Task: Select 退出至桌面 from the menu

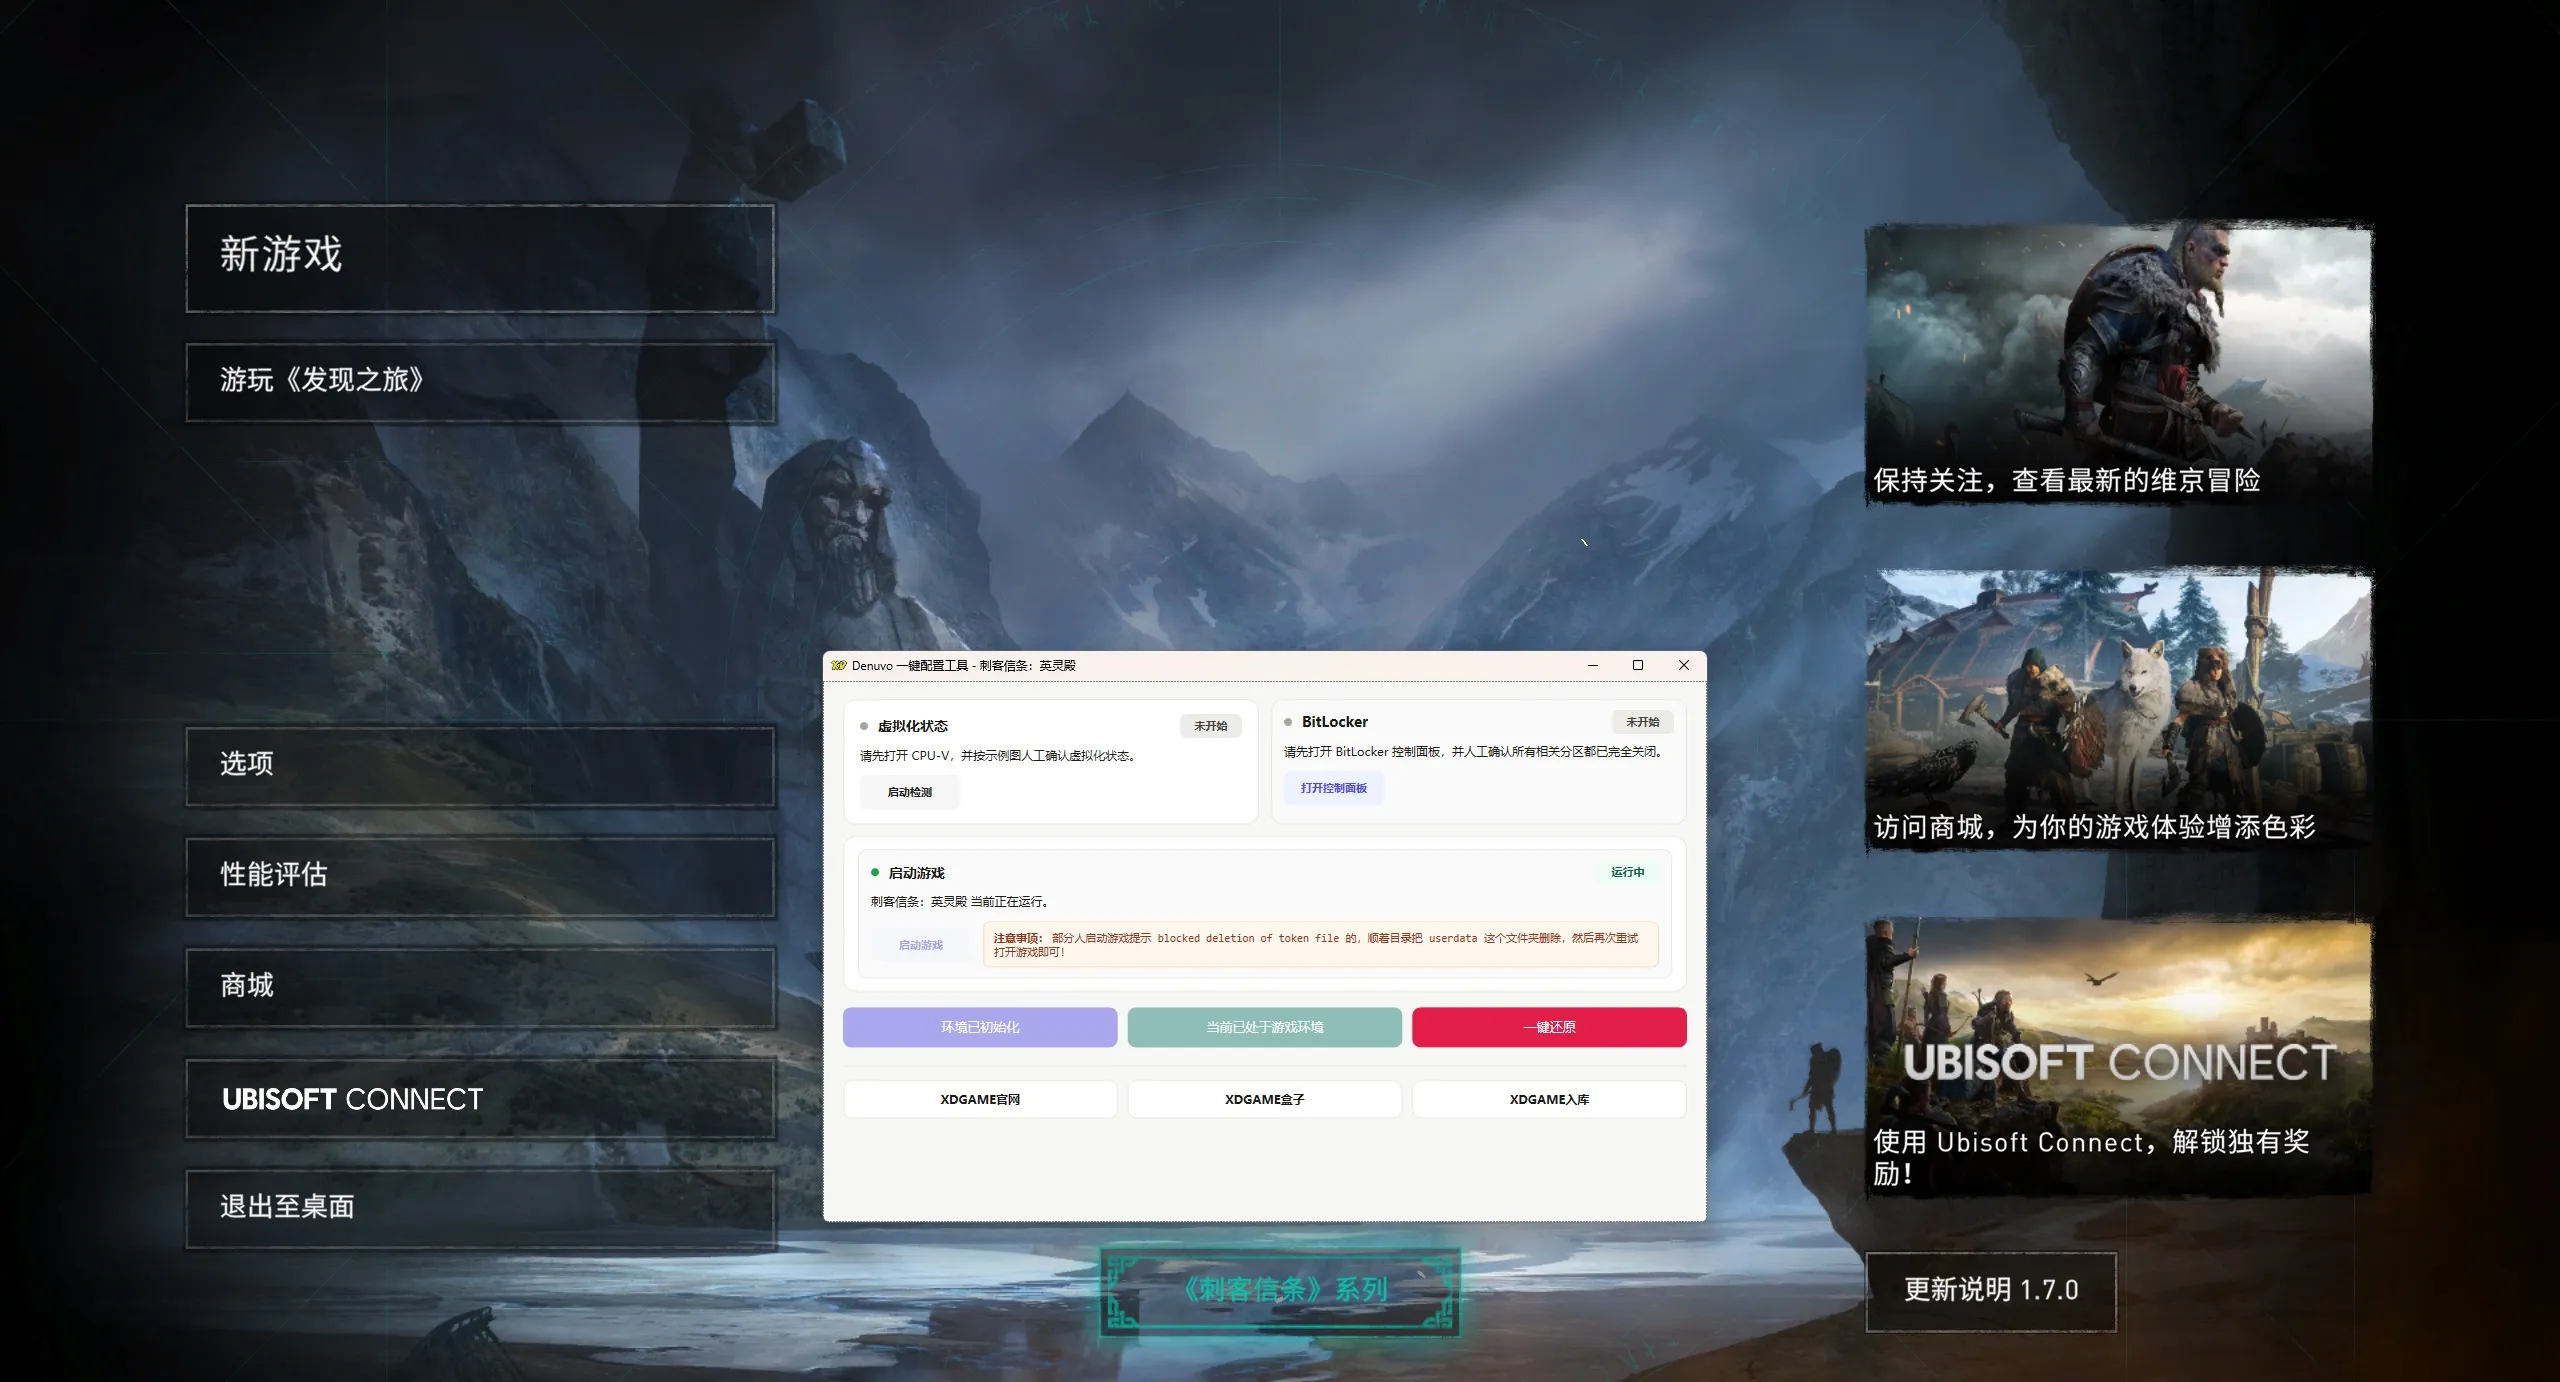Action: click(x=480, y=1207)
